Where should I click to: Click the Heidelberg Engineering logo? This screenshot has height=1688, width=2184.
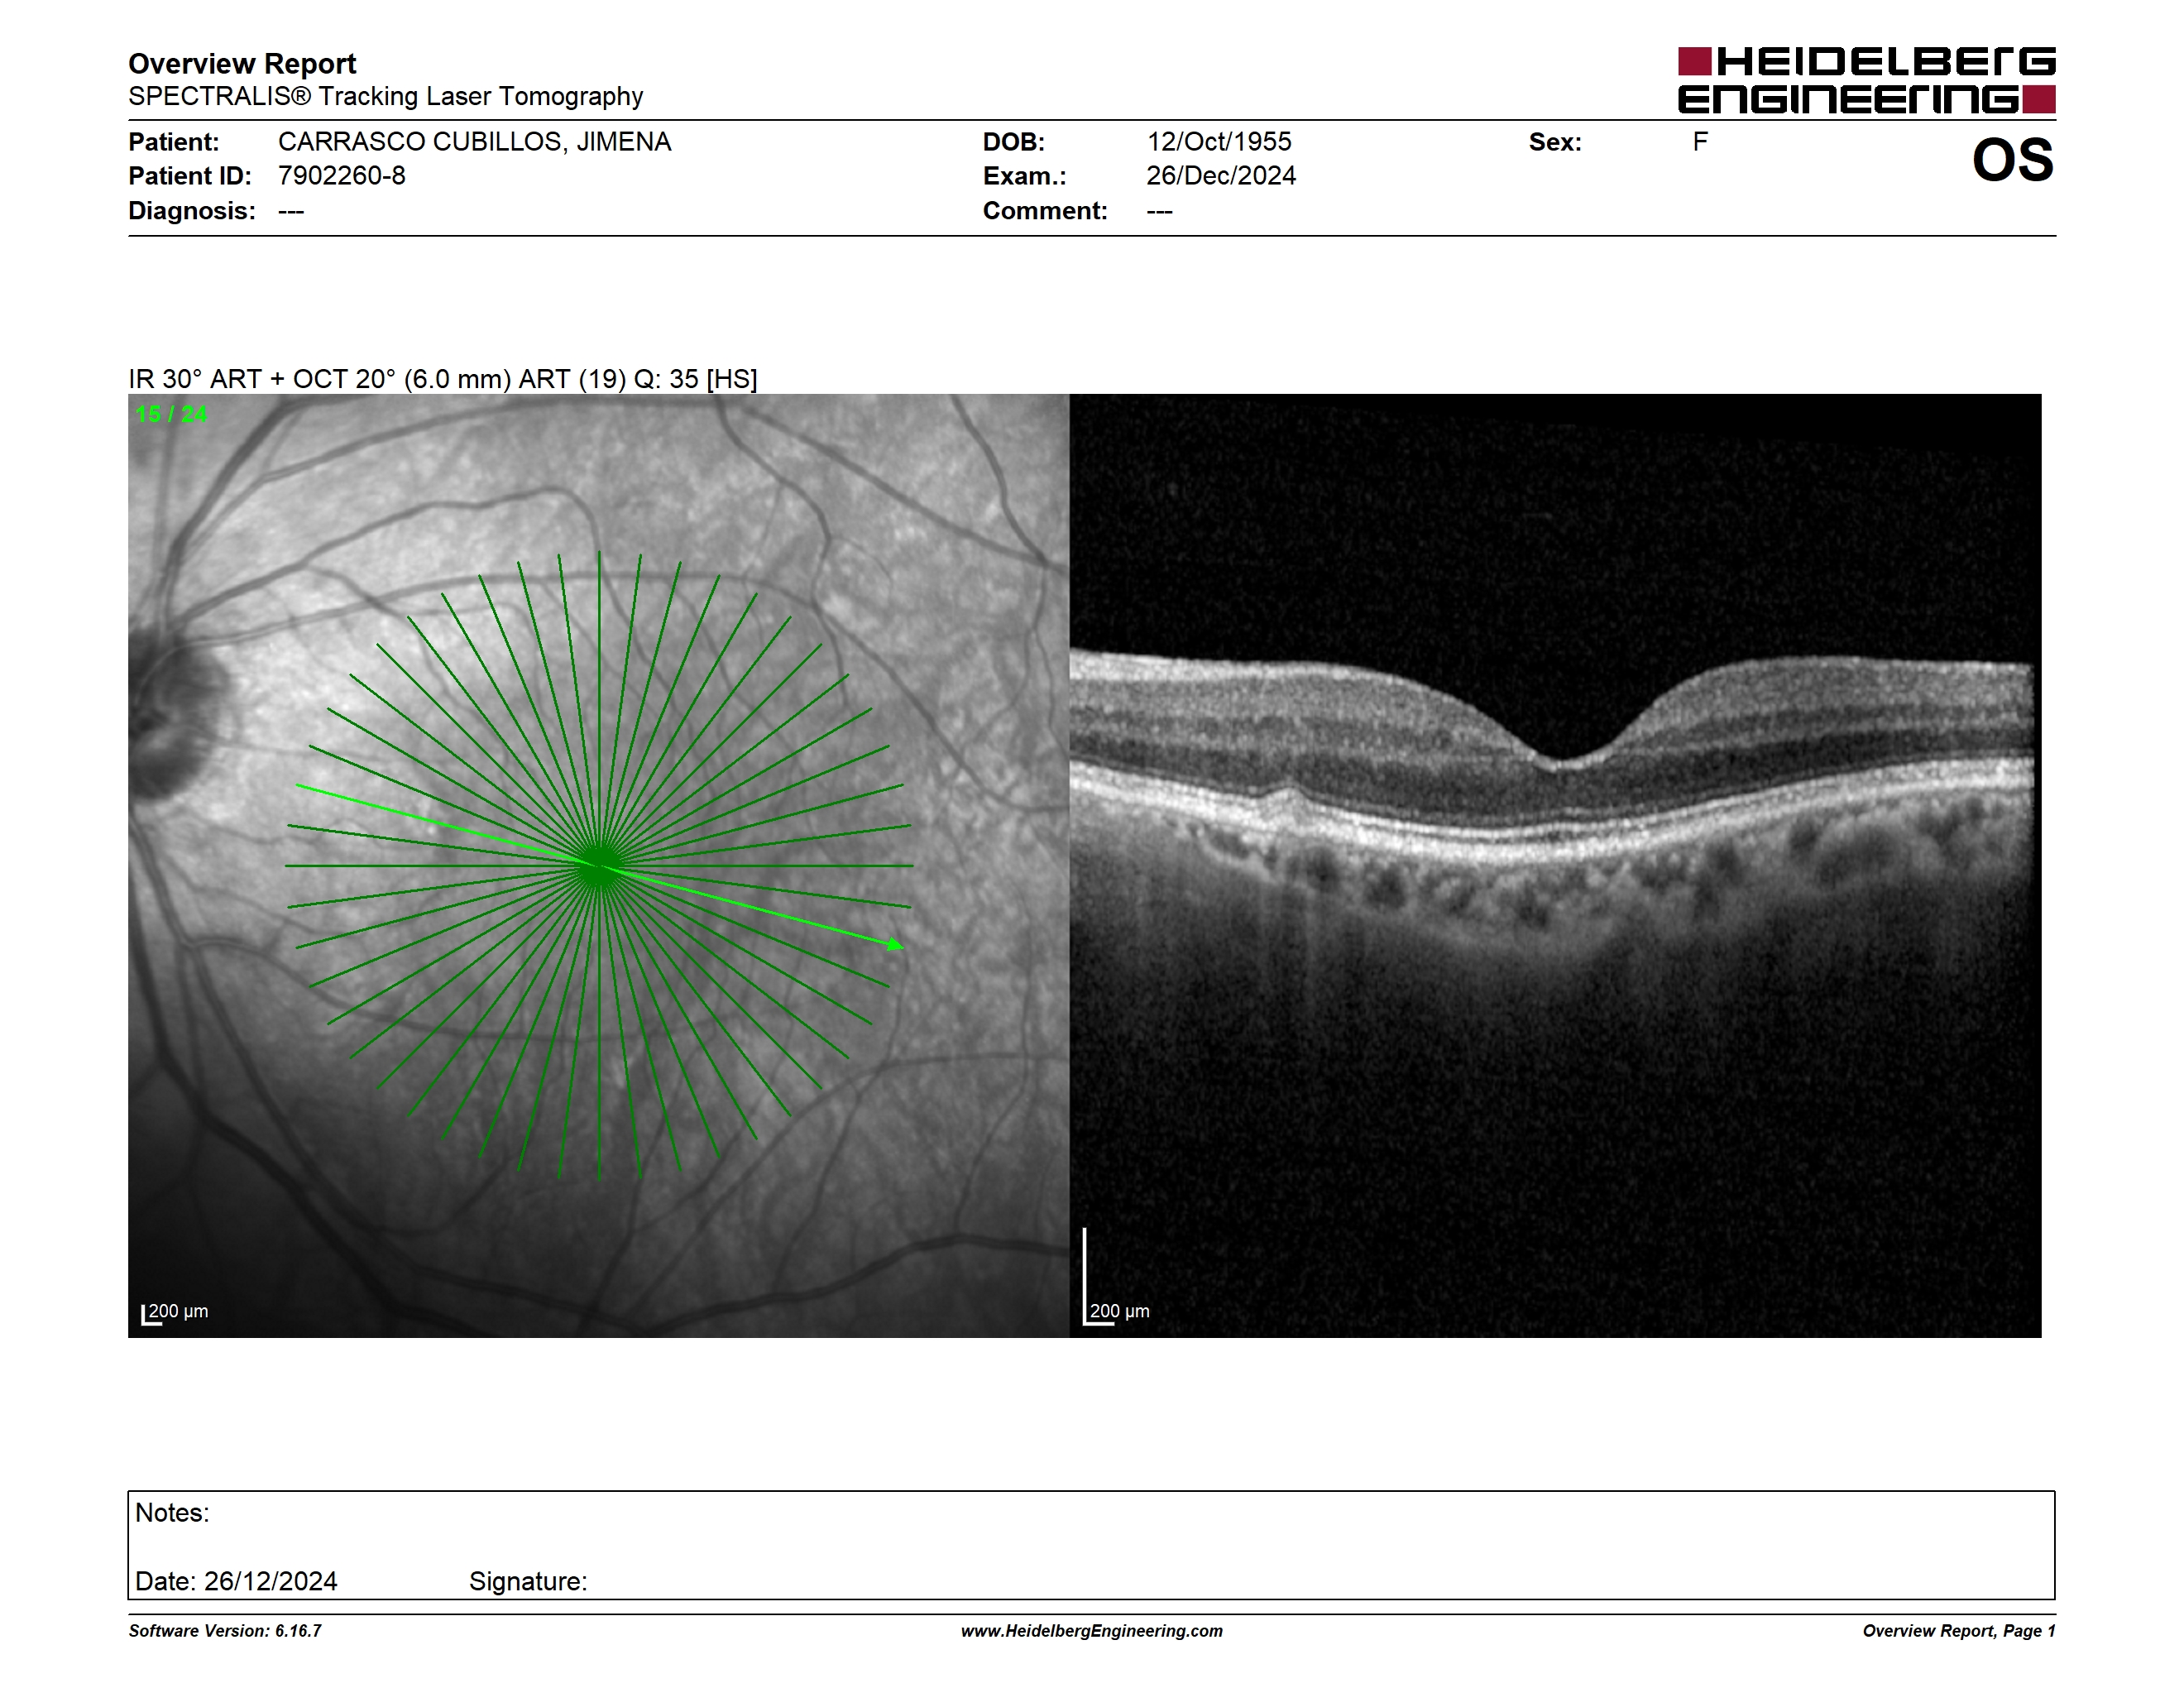click(x=1866, y=80)
